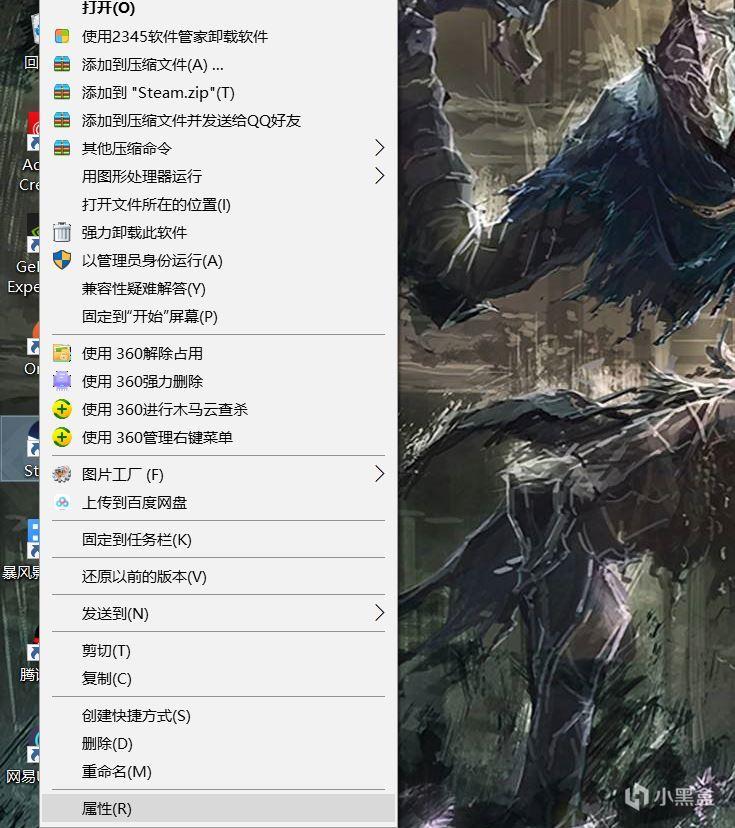
Task: Select 剪切(T)
Action: click(x=218, y=651)
